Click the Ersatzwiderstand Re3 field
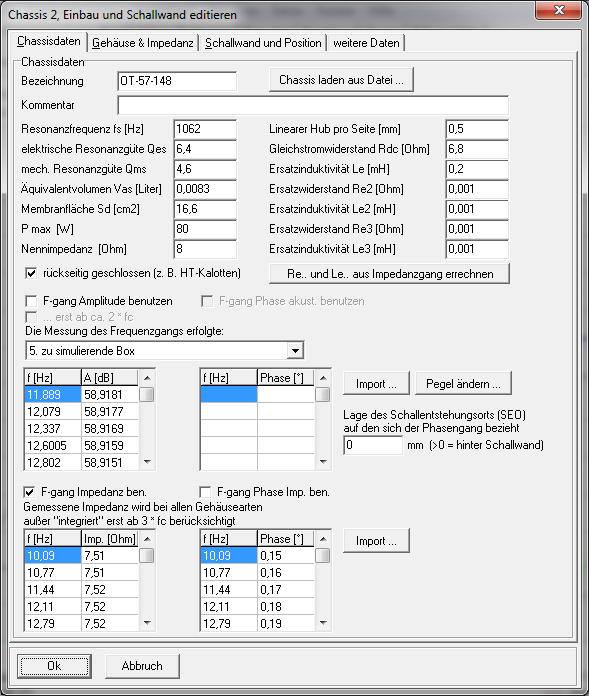This screenshot has height=696, width=589. coord(477,229)
